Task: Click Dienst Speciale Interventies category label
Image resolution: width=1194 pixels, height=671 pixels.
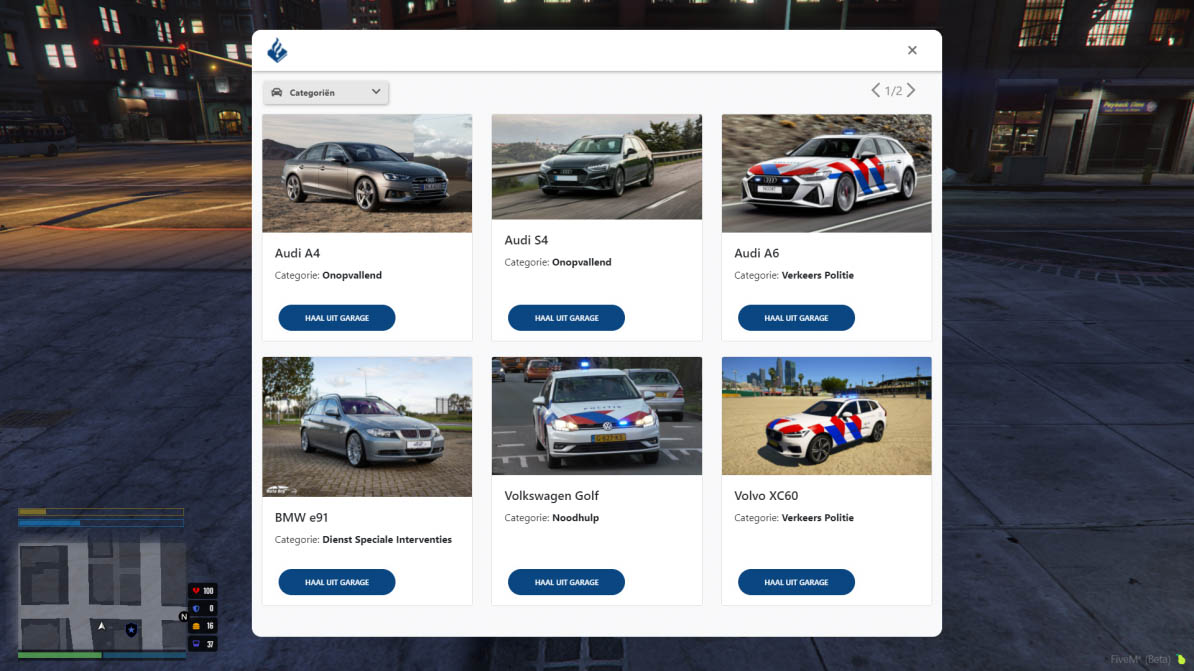Action: (387, 539)
